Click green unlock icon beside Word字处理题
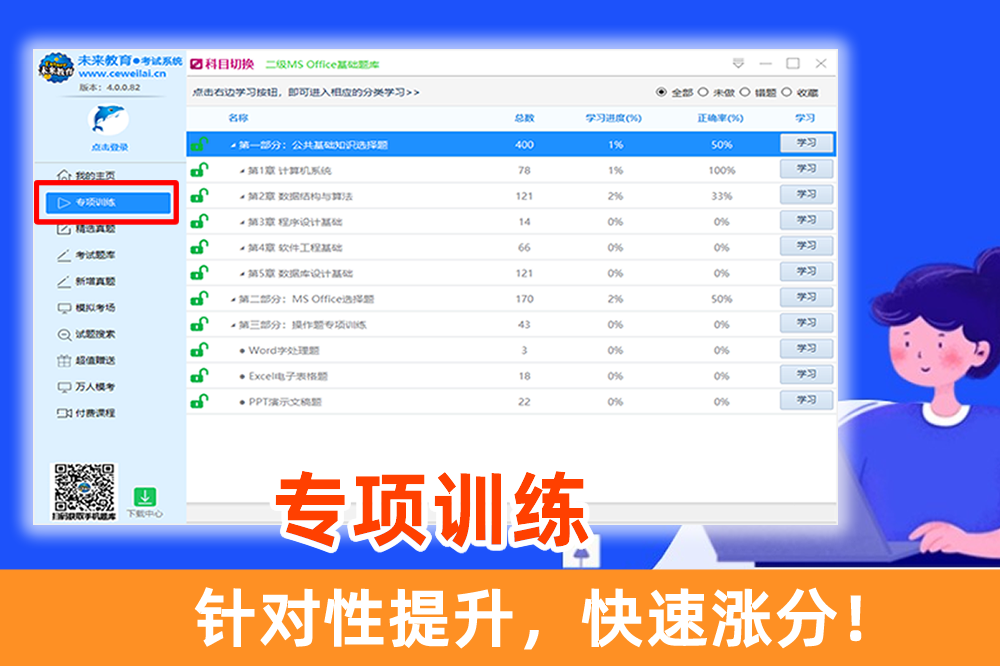 (200, 350)
